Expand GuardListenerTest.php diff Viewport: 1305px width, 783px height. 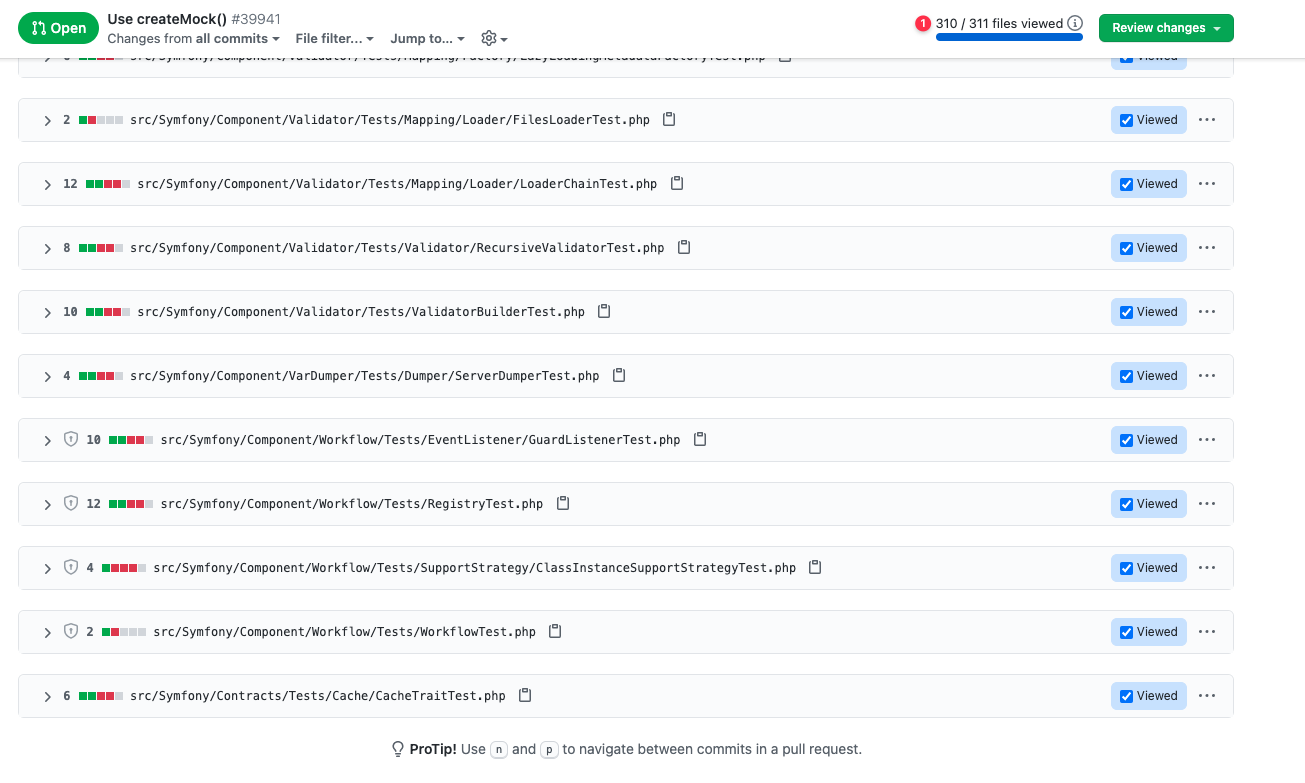tap(47, 440)
